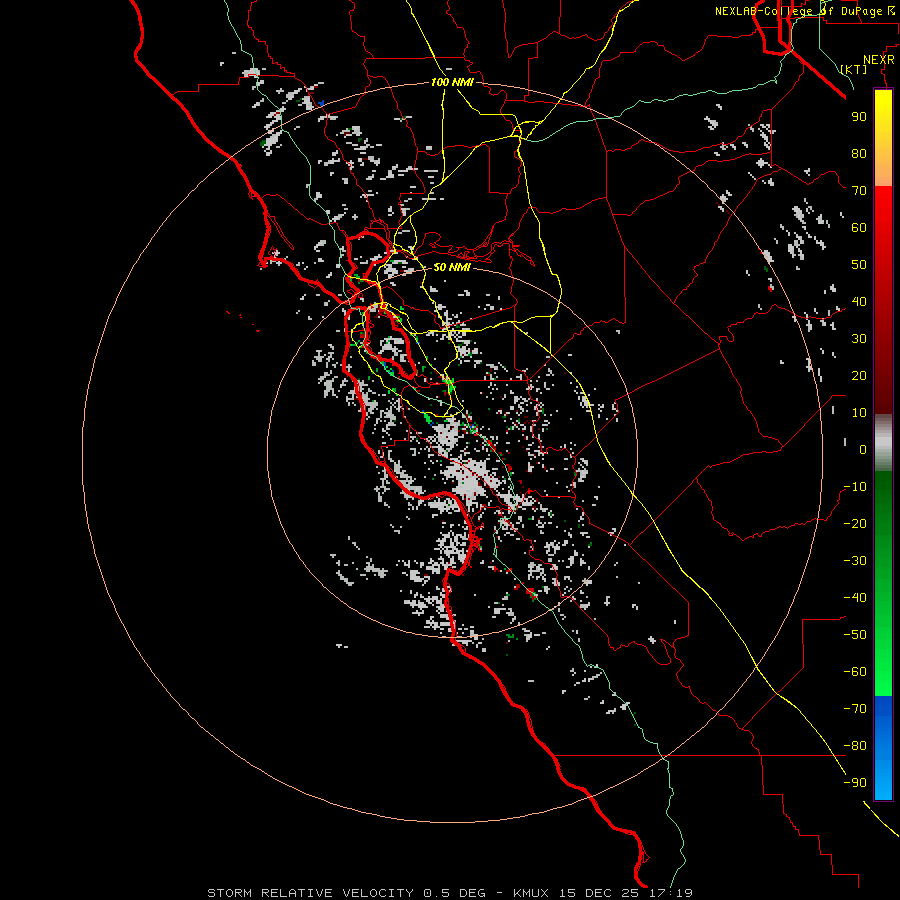Viewport: 900px width, 900px height.
Task: Click the "STORM RELATIVE VELOCITY" product title
Action: click(310, 893)
